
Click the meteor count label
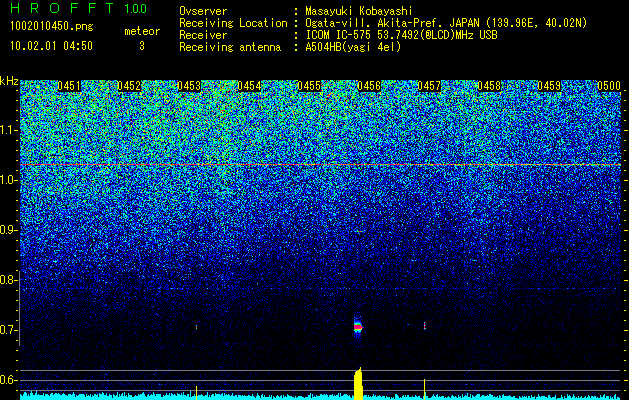coord(142,31)
